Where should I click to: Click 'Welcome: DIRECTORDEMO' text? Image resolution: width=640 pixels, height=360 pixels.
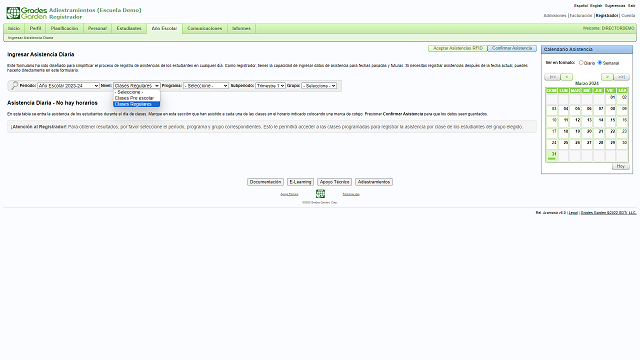click(x=609, y=29)
